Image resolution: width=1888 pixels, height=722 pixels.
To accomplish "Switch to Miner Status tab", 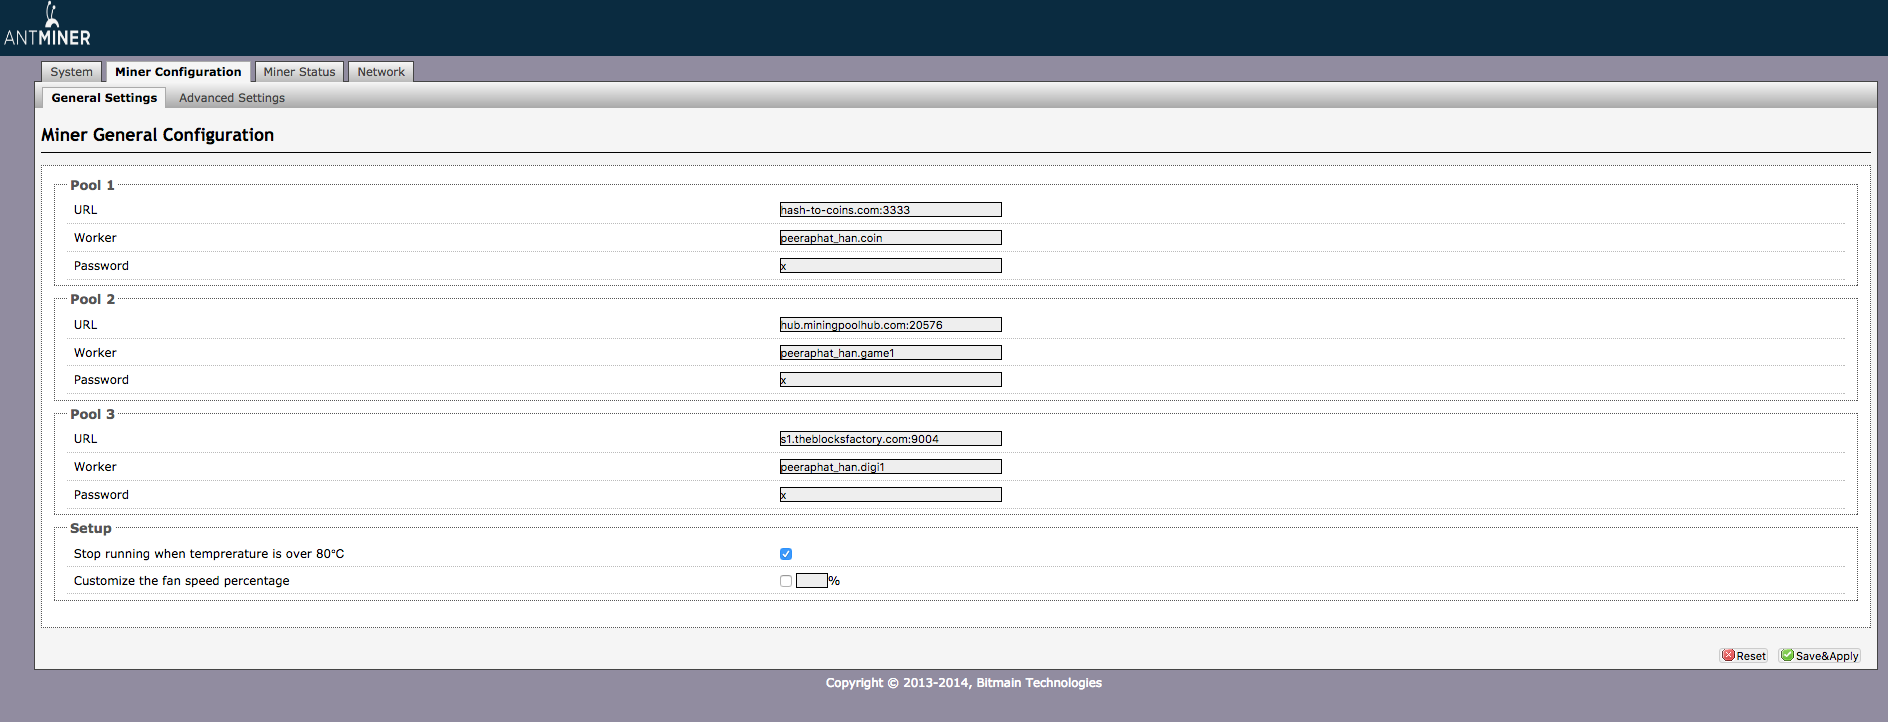I will pos(299,72).
